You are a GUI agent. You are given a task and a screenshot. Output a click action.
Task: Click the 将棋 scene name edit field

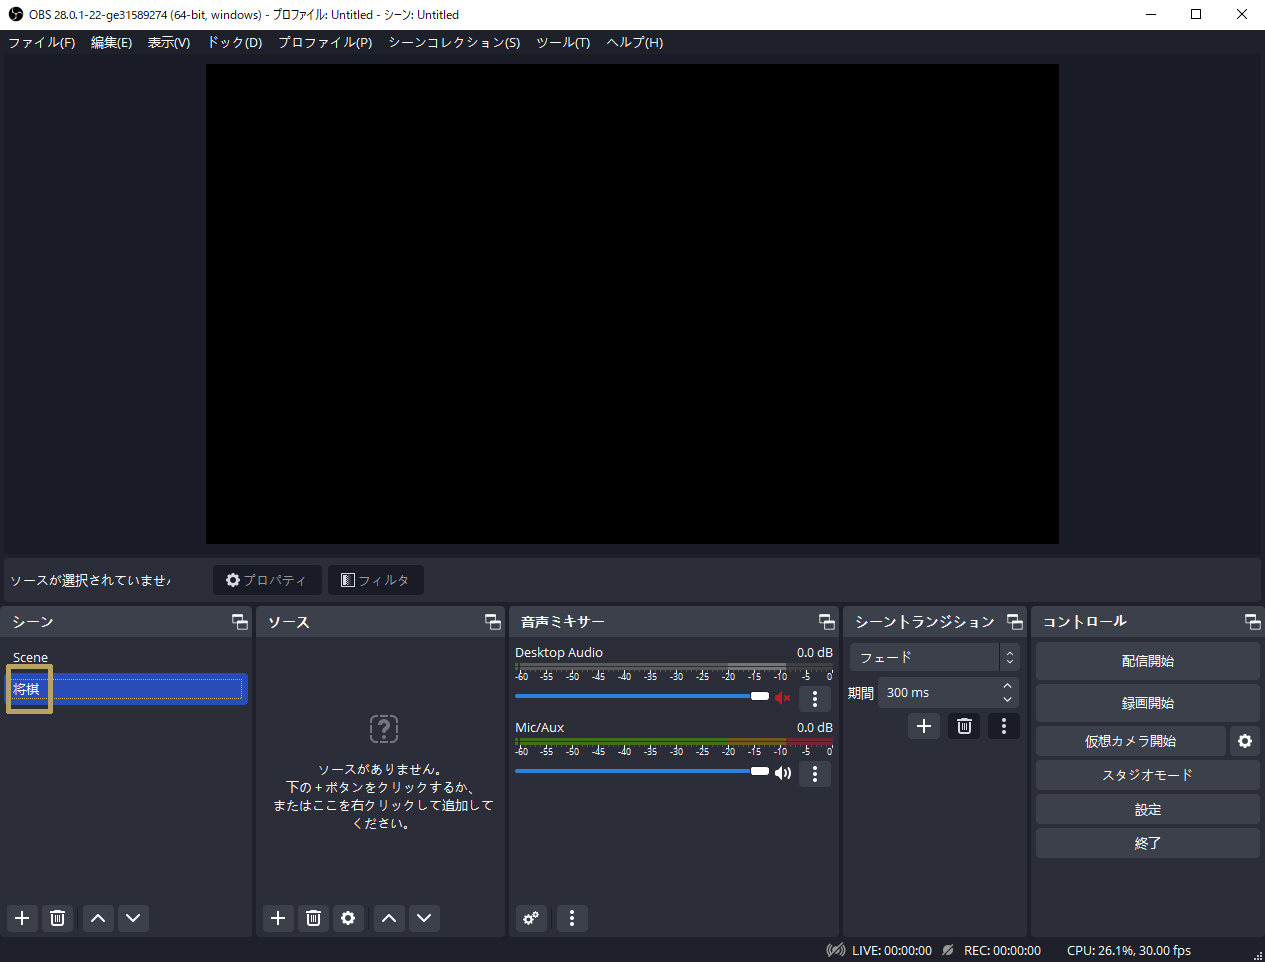[126, 689]
